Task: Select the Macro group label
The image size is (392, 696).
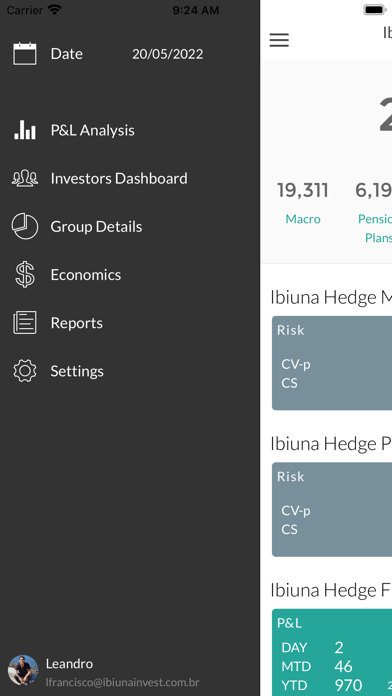Action: point(303,219)
